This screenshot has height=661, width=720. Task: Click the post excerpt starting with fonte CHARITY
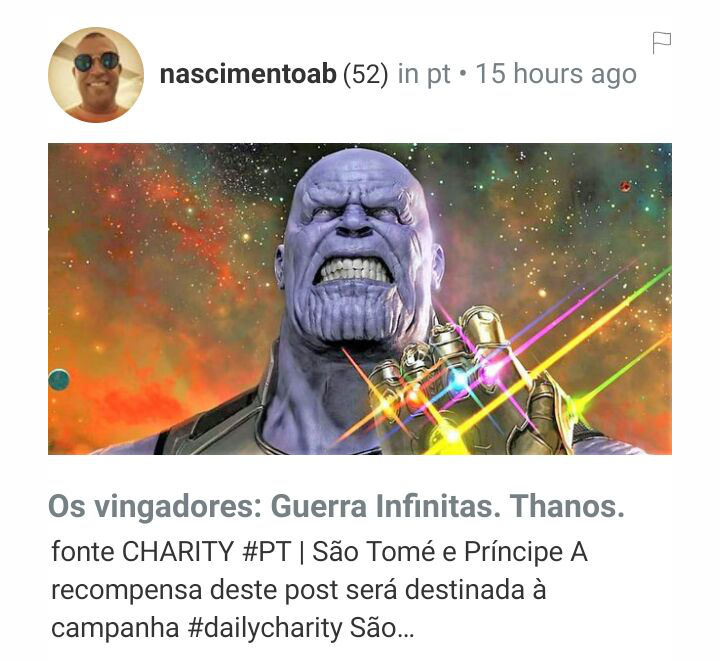[320, 589]
